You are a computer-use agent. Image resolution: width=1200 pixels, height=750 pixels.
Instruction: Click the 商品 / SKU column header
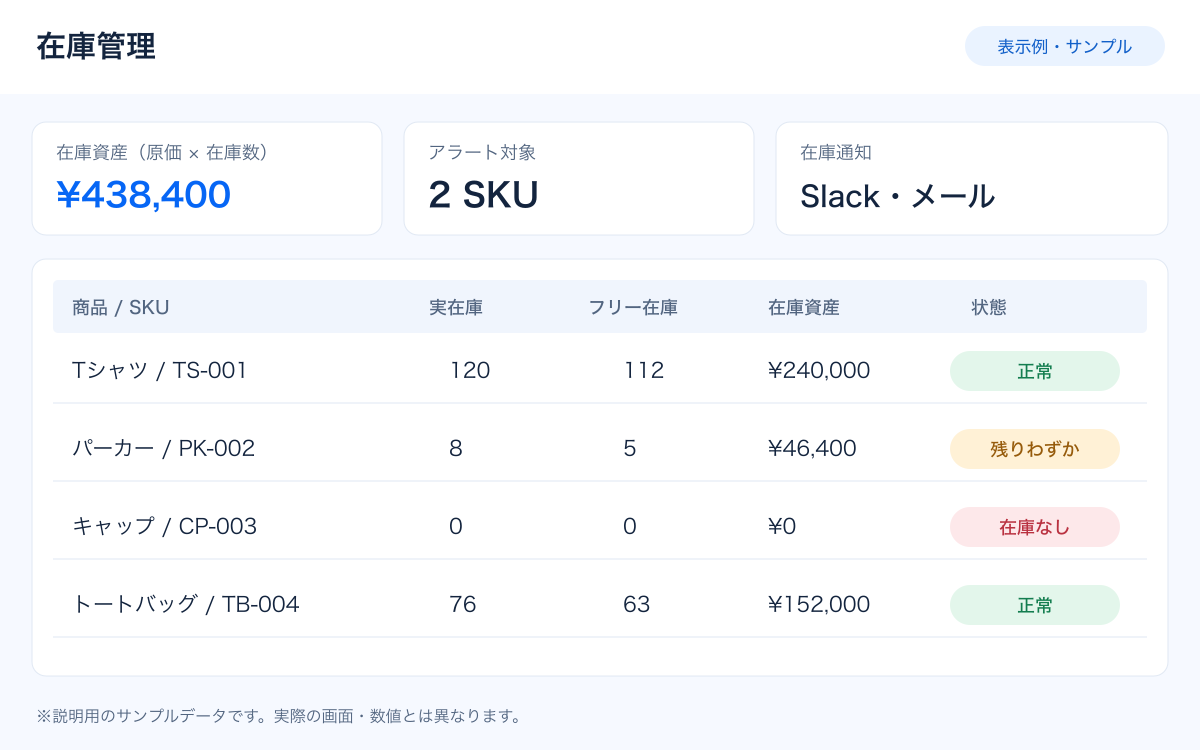pyautogui.click(x=121, y=307)
